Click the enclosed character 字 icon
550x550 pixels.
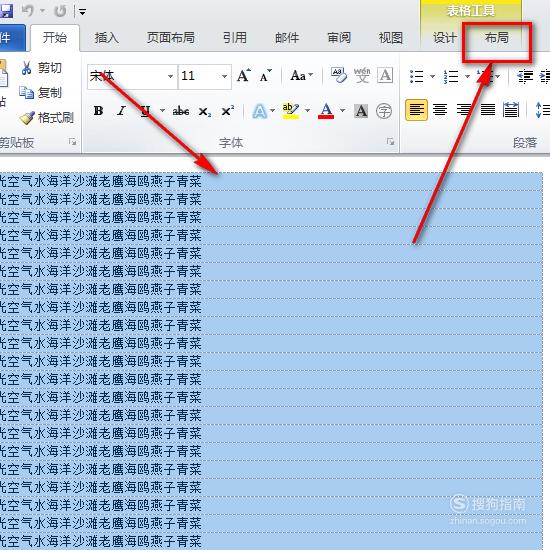(384, 111)
